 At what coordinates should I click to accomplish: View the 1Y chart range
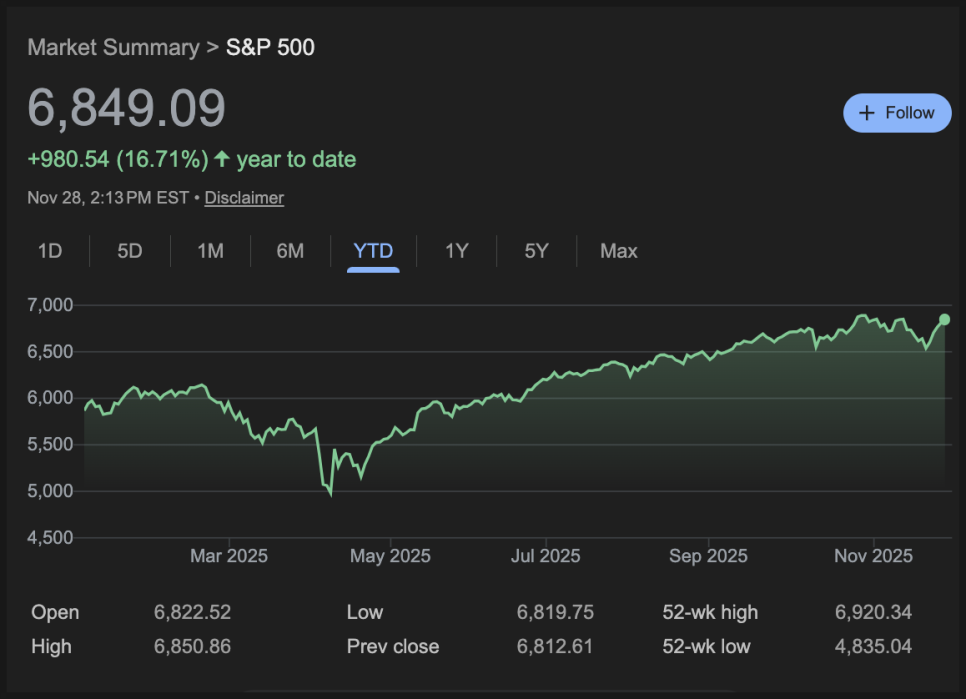point(456,251)
